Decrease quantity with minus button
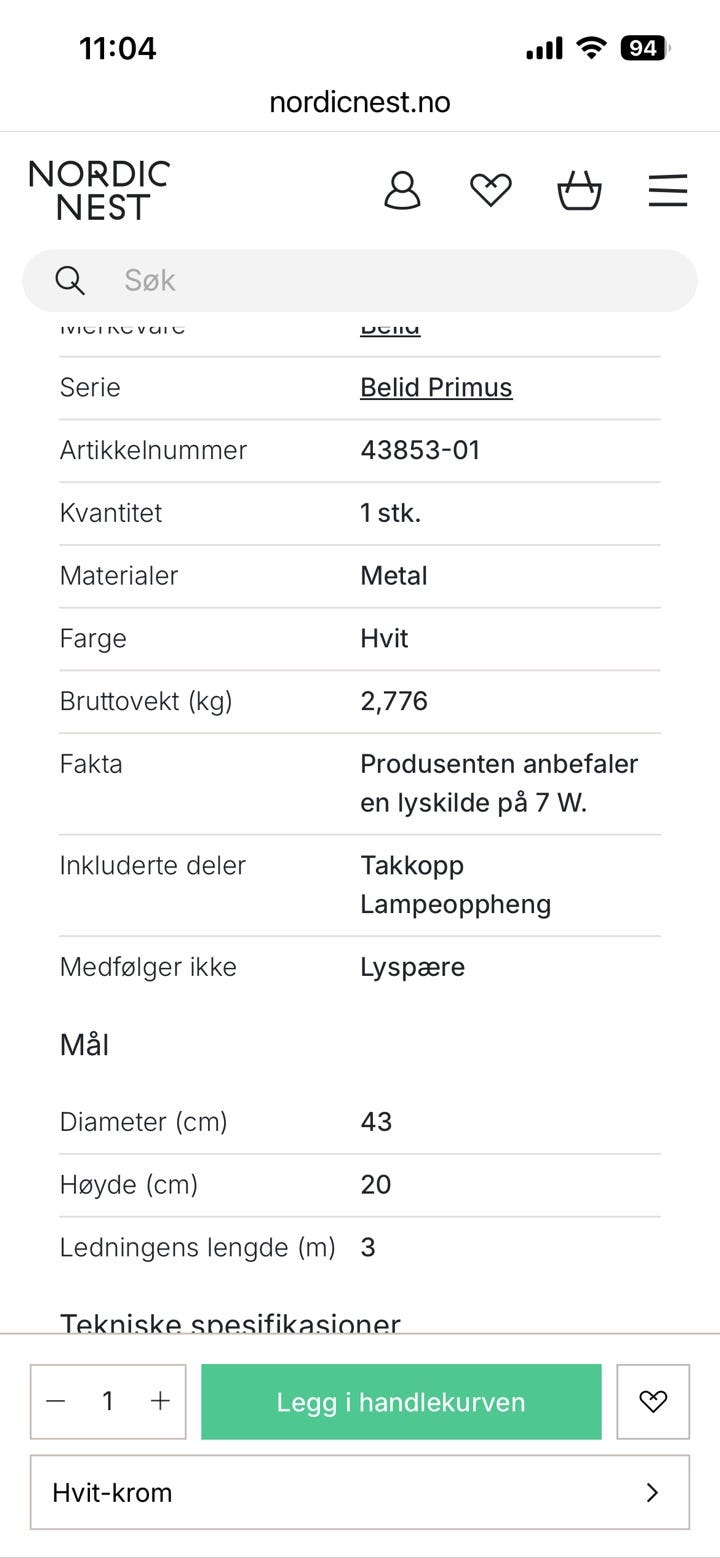The image size is (720, 1558). point(56,1402)
